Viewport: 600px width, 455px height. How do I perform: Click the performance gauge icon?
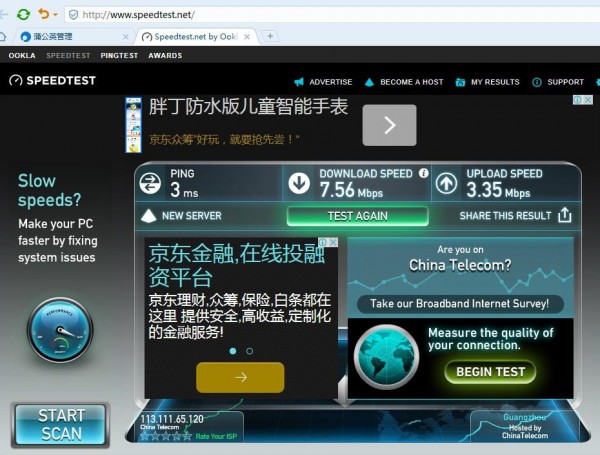[x=60, y=330]
